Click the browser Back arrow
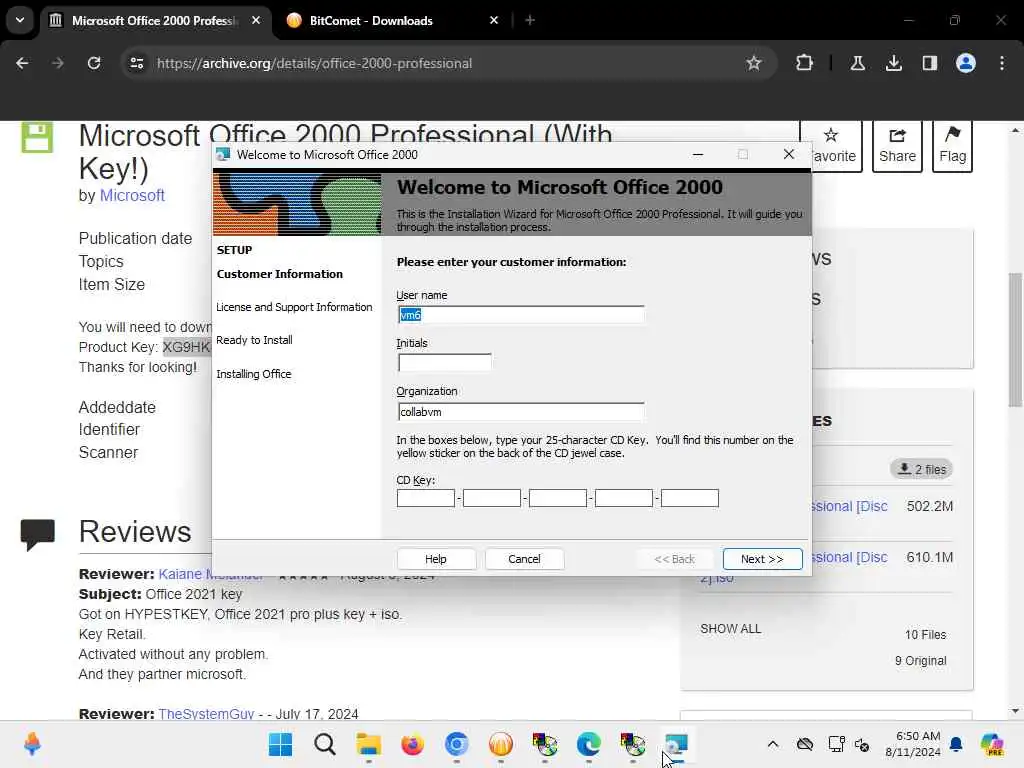This screenshot has width=1024, height=768. click(x=22, y=63)
